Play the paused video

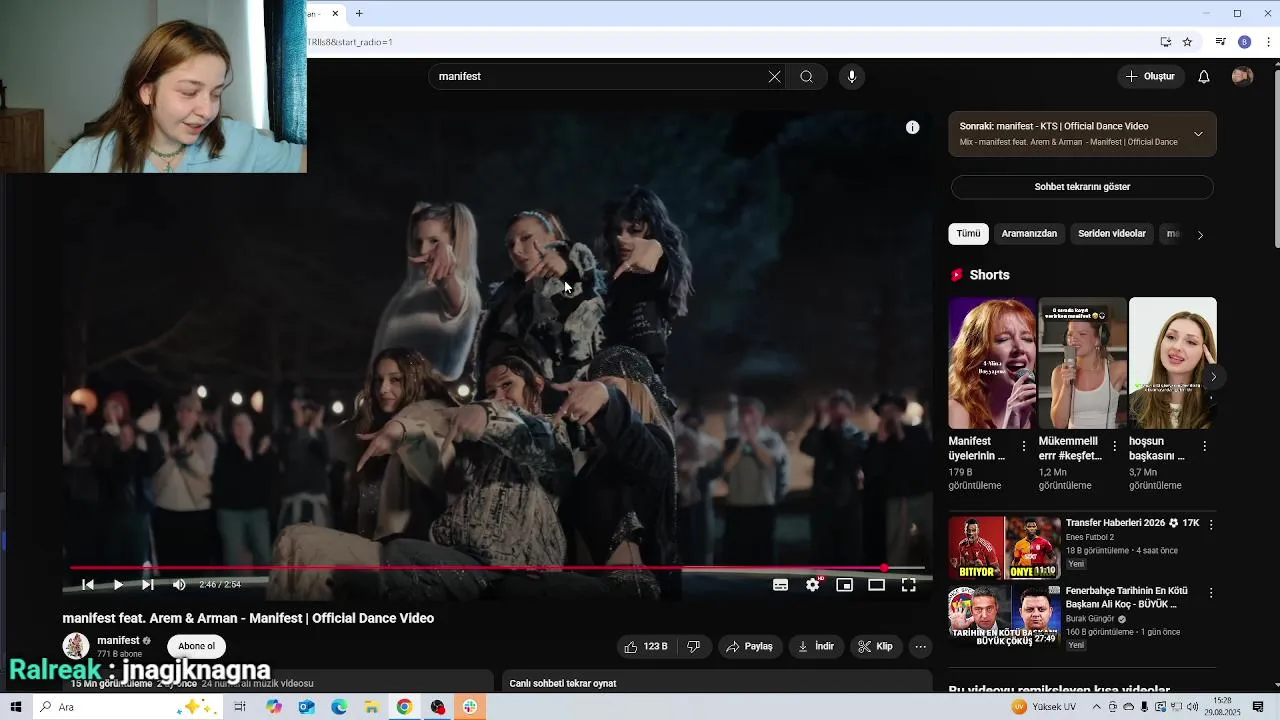tap(118, 585)
